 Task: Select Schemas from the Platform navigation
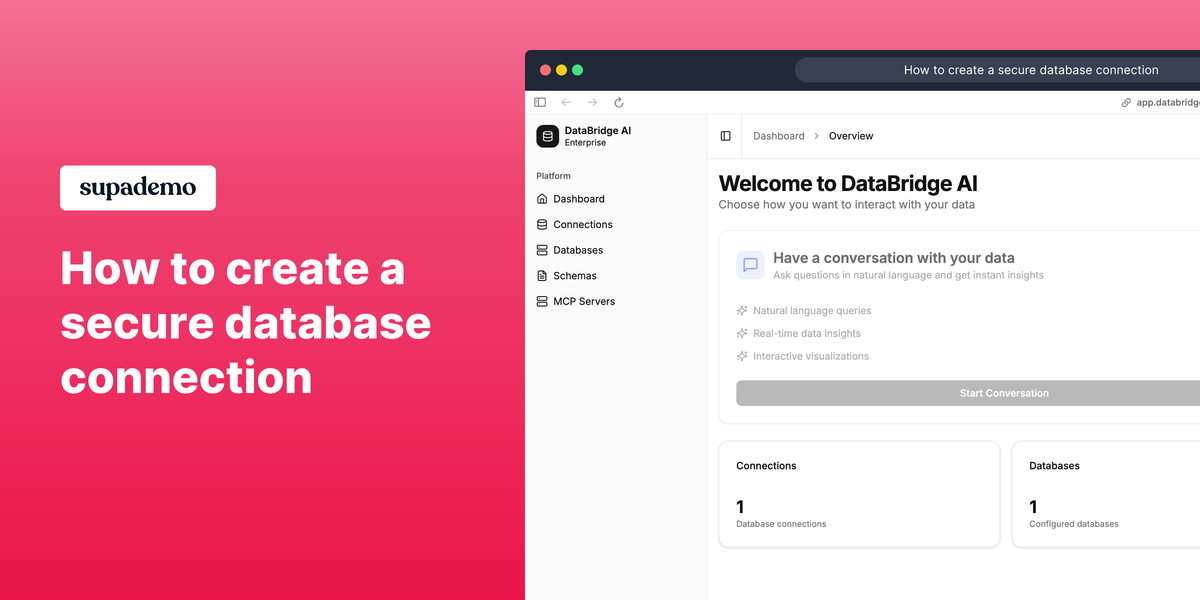[578, 275]
